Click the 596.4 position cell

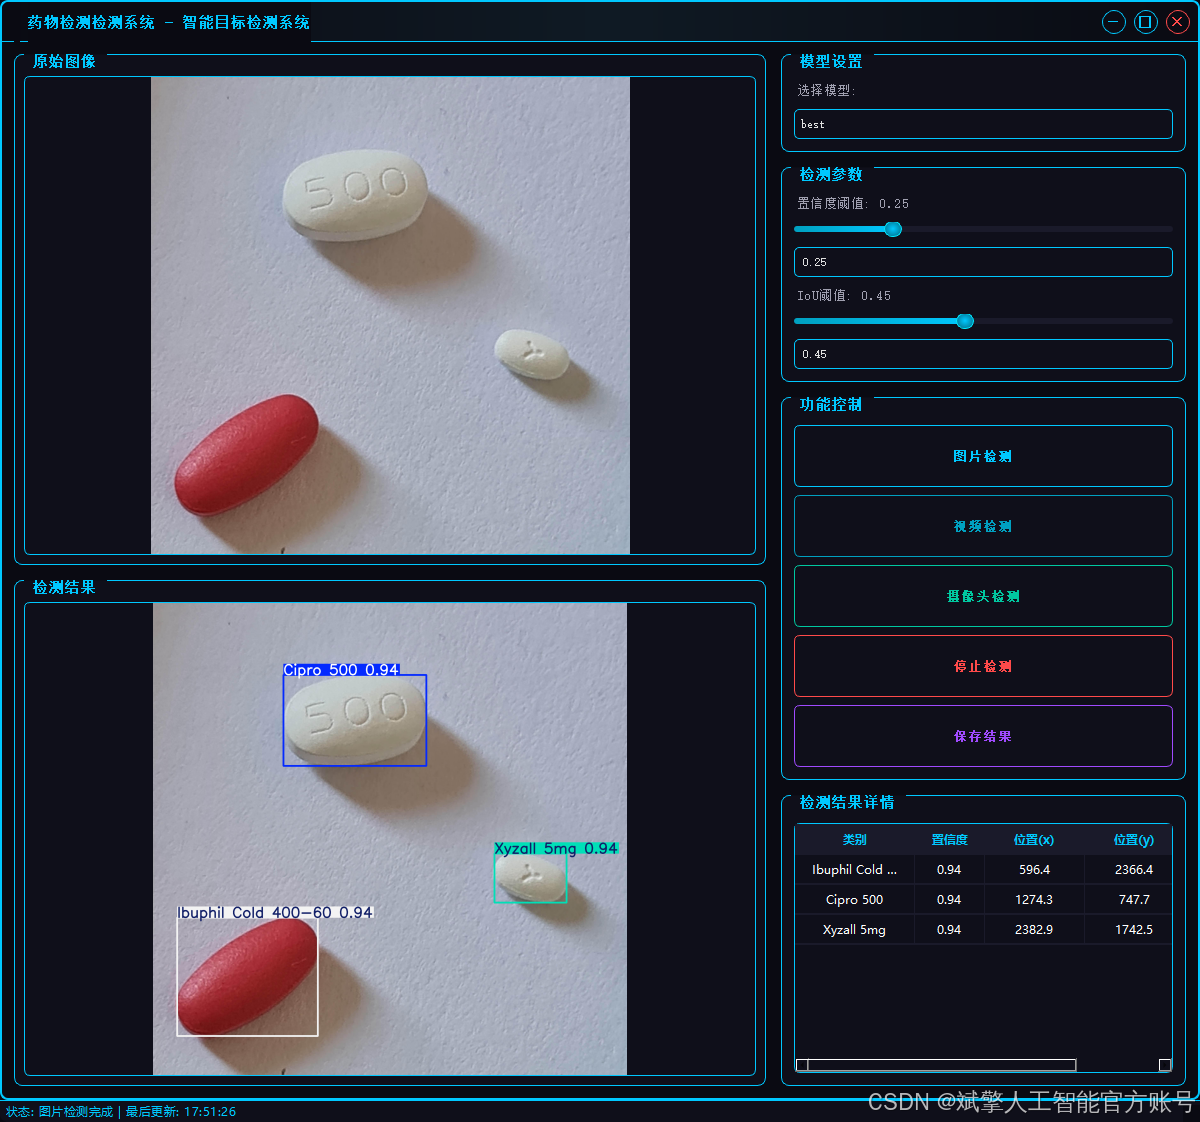coord(1034,870)
